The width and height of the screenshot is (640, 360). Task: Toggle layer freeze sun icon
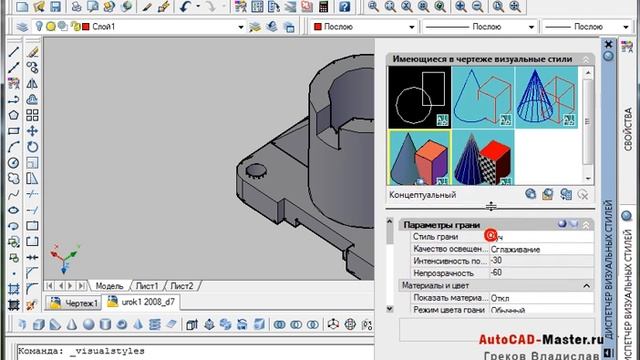click(x=51, y=27)
